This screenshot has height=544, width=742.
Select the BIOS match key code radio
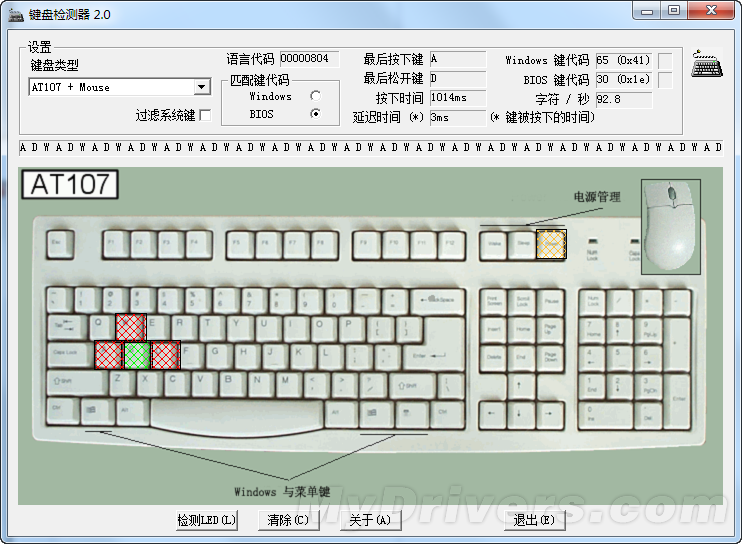315,114
